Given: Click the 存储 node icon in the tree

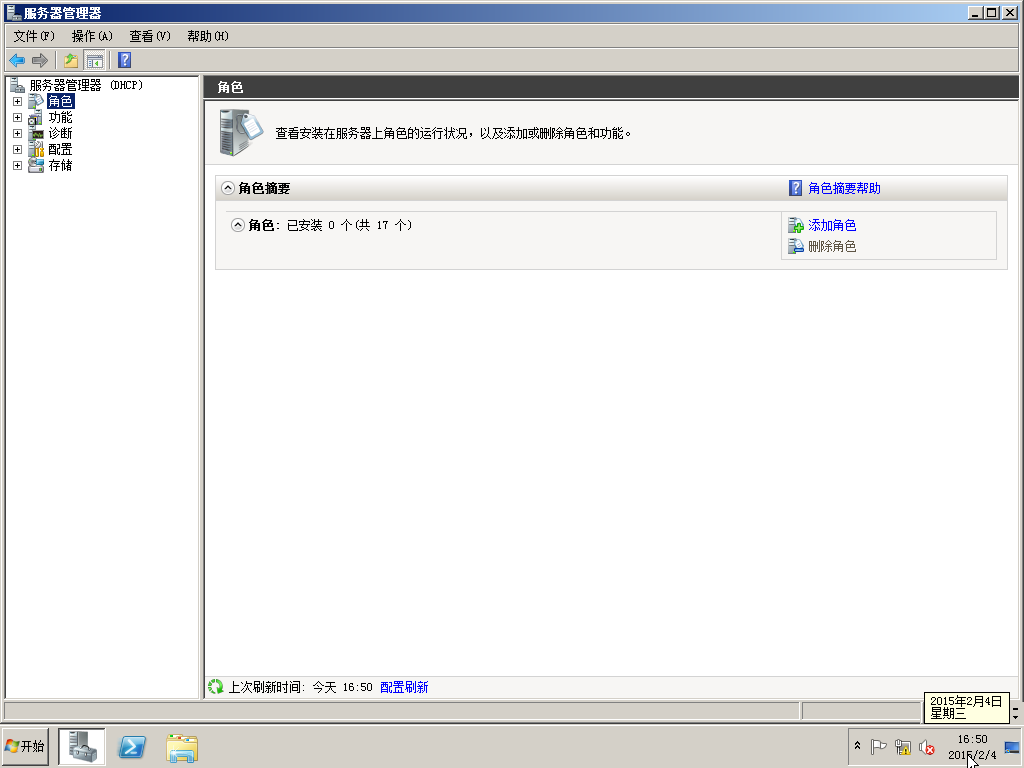Looking at the screenshot, I should [36, 165].
